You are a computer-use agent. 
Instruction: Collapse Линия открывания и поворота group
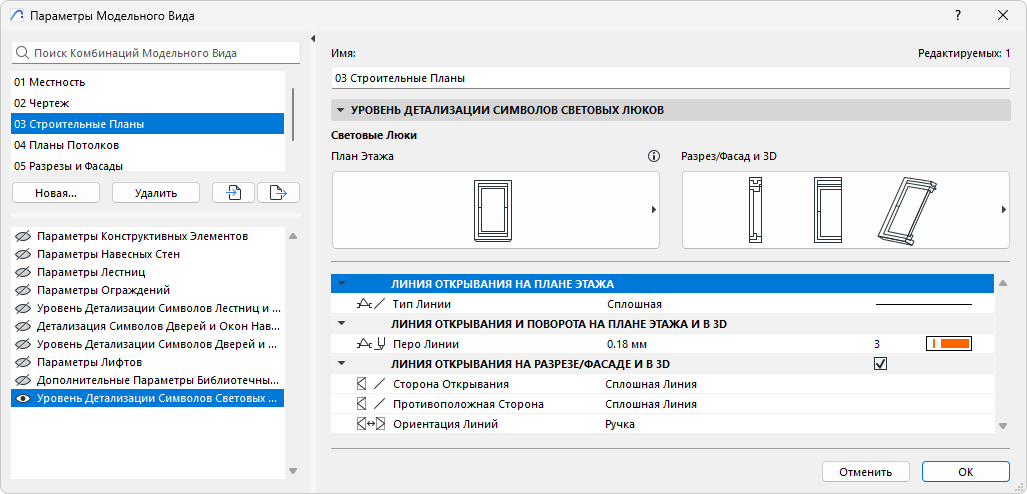[x=341, y=324]
